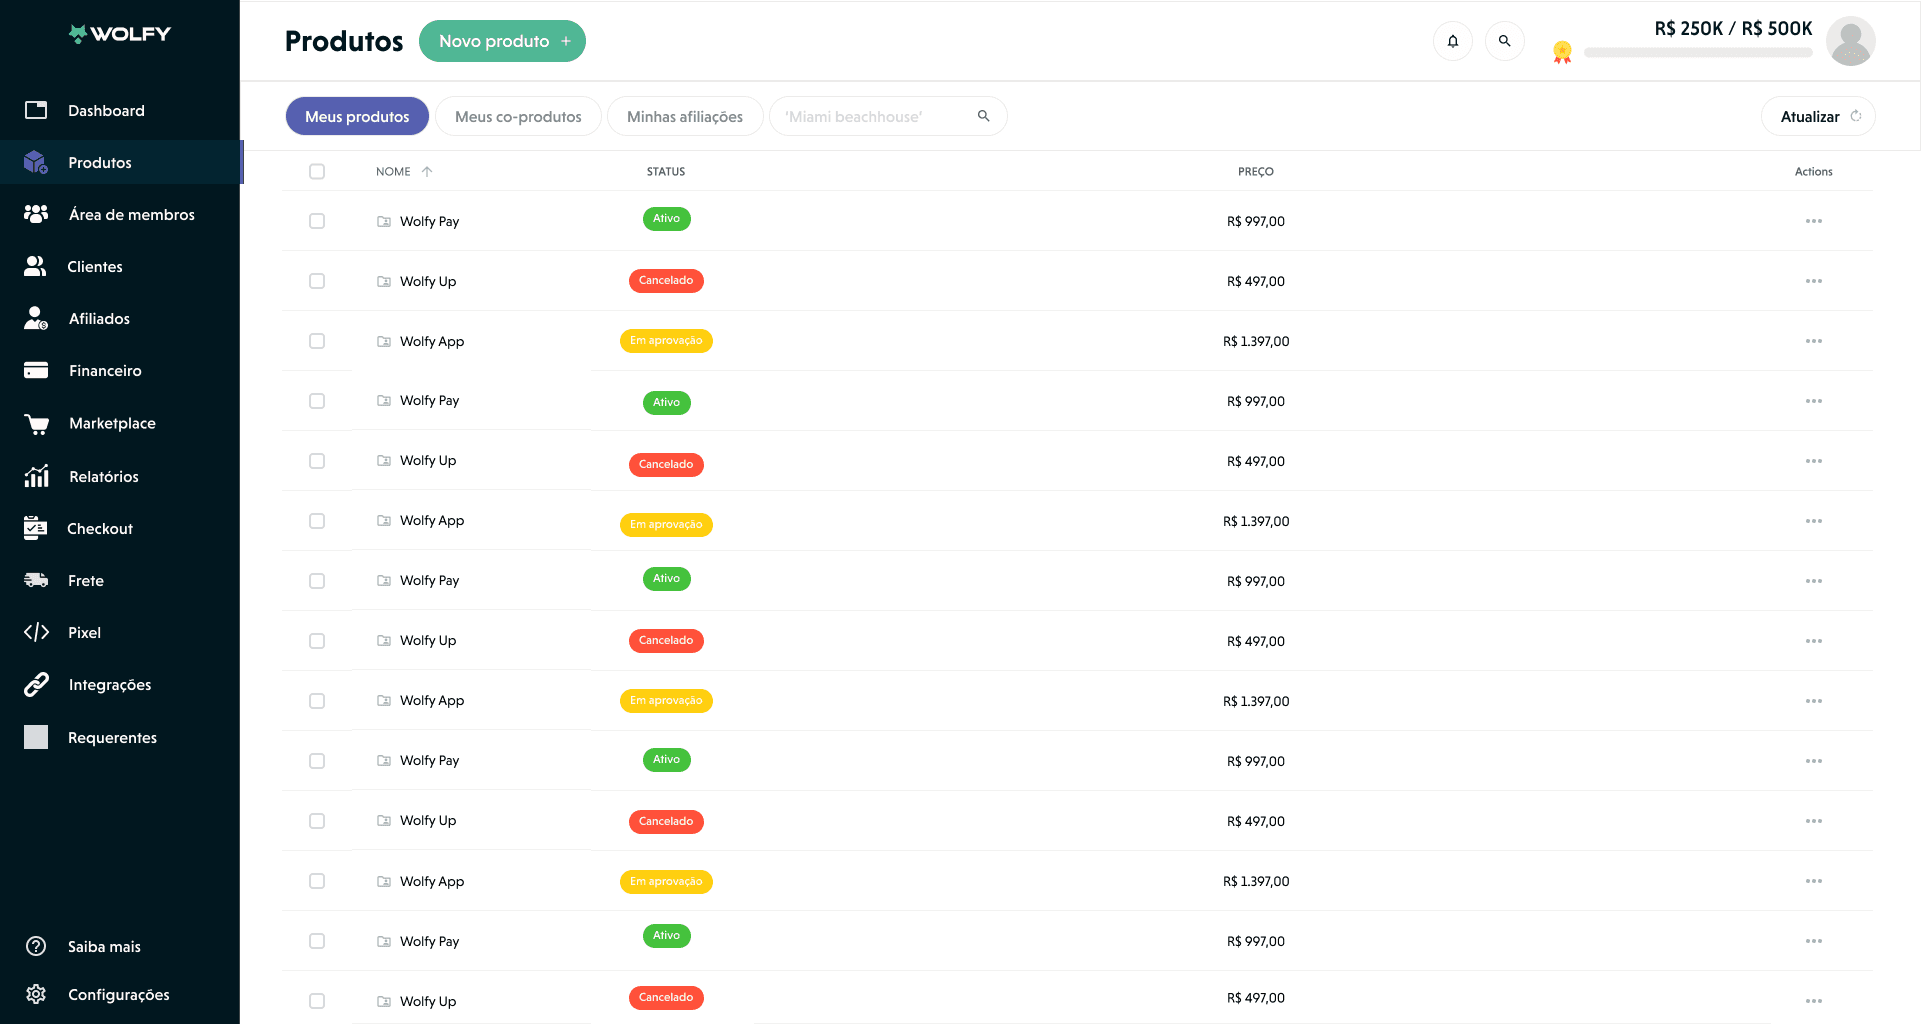Click the Novo produto button

click(x=502, y=41)
